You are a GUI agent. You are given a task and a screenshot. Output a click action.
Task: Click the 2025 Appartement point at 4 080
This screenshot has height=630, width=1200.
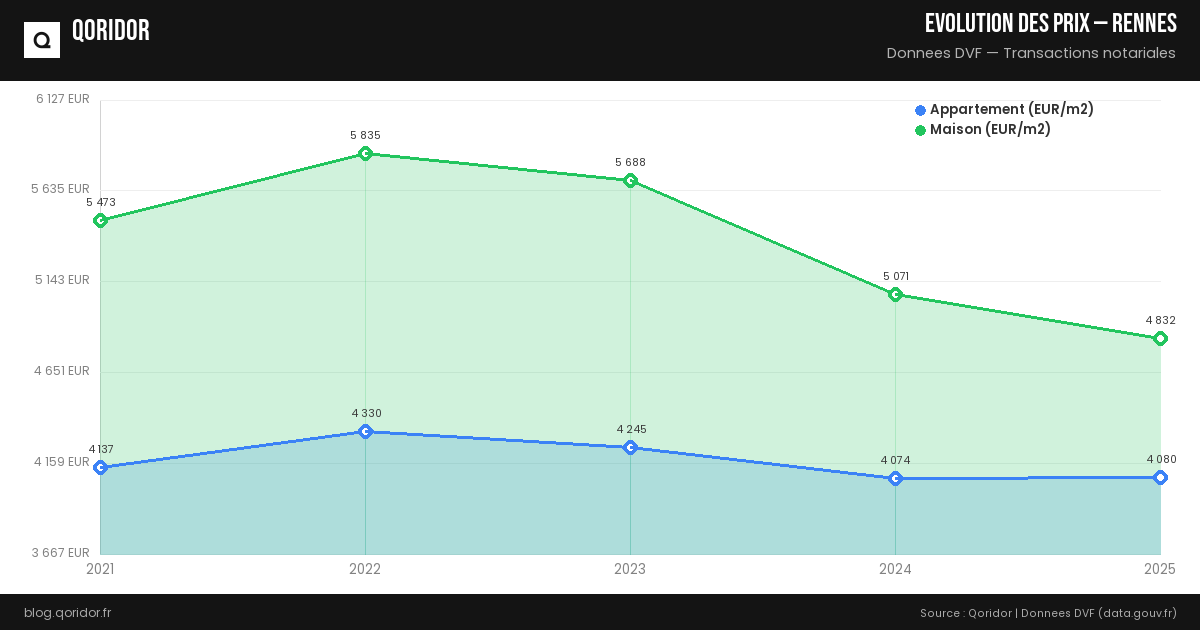click(x=1160, y=477)
